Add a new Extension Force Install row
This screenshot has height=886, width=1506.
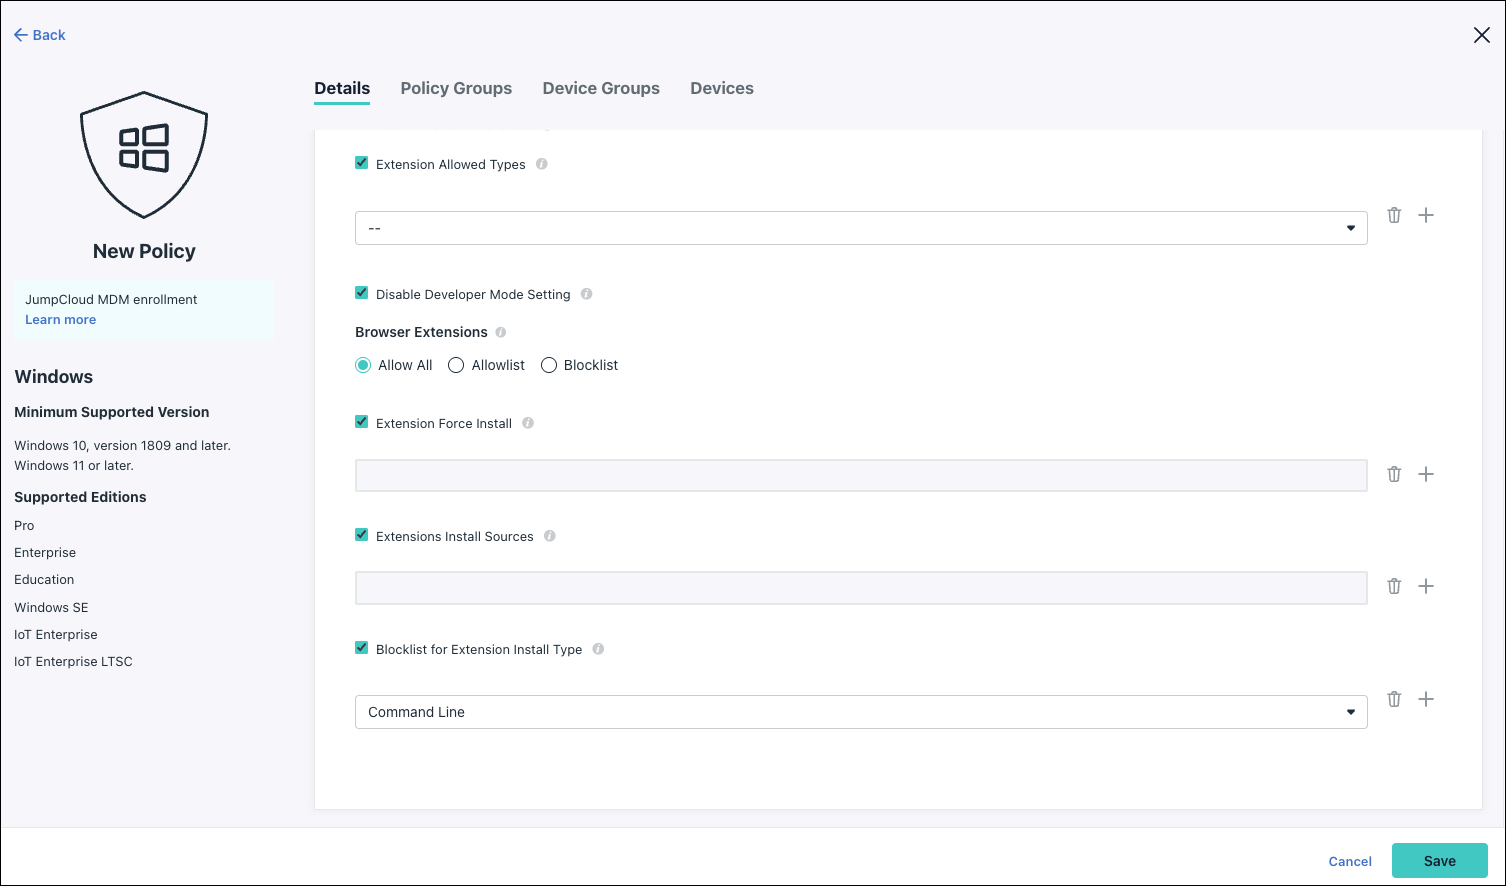pos(1426,474)
